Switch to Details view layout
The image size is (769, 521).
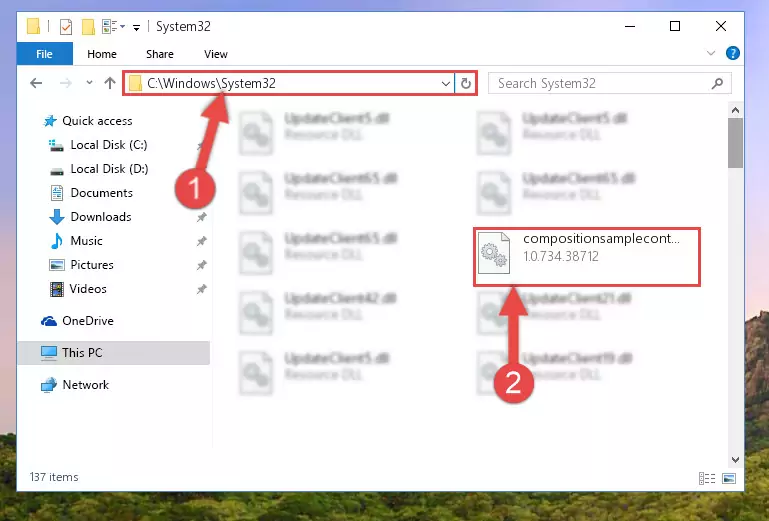[707, 478]
